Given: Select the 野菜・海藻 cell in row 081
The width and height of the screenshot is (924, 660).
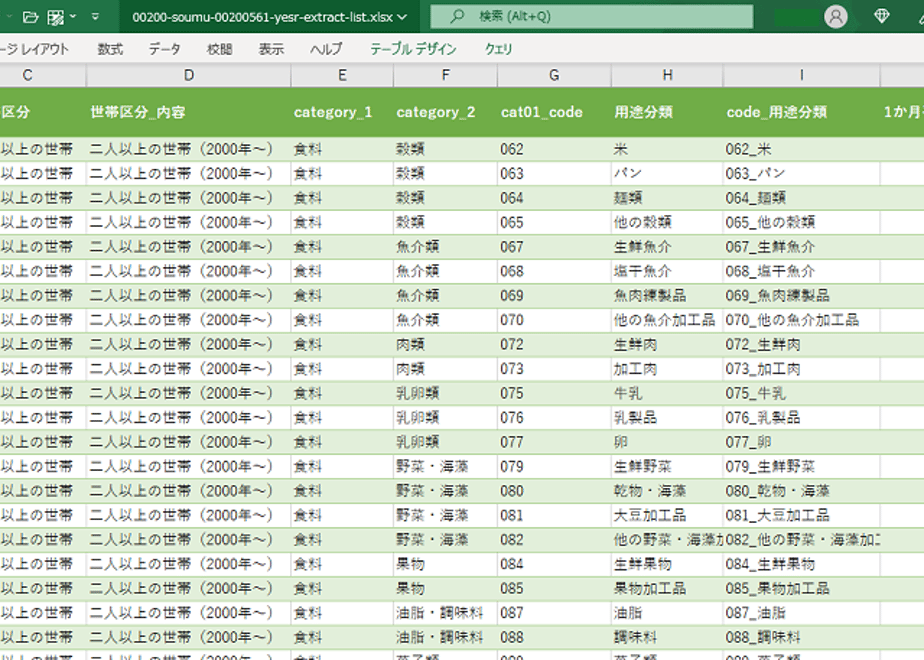Looking at the screenshot, I should coord(446,516).
